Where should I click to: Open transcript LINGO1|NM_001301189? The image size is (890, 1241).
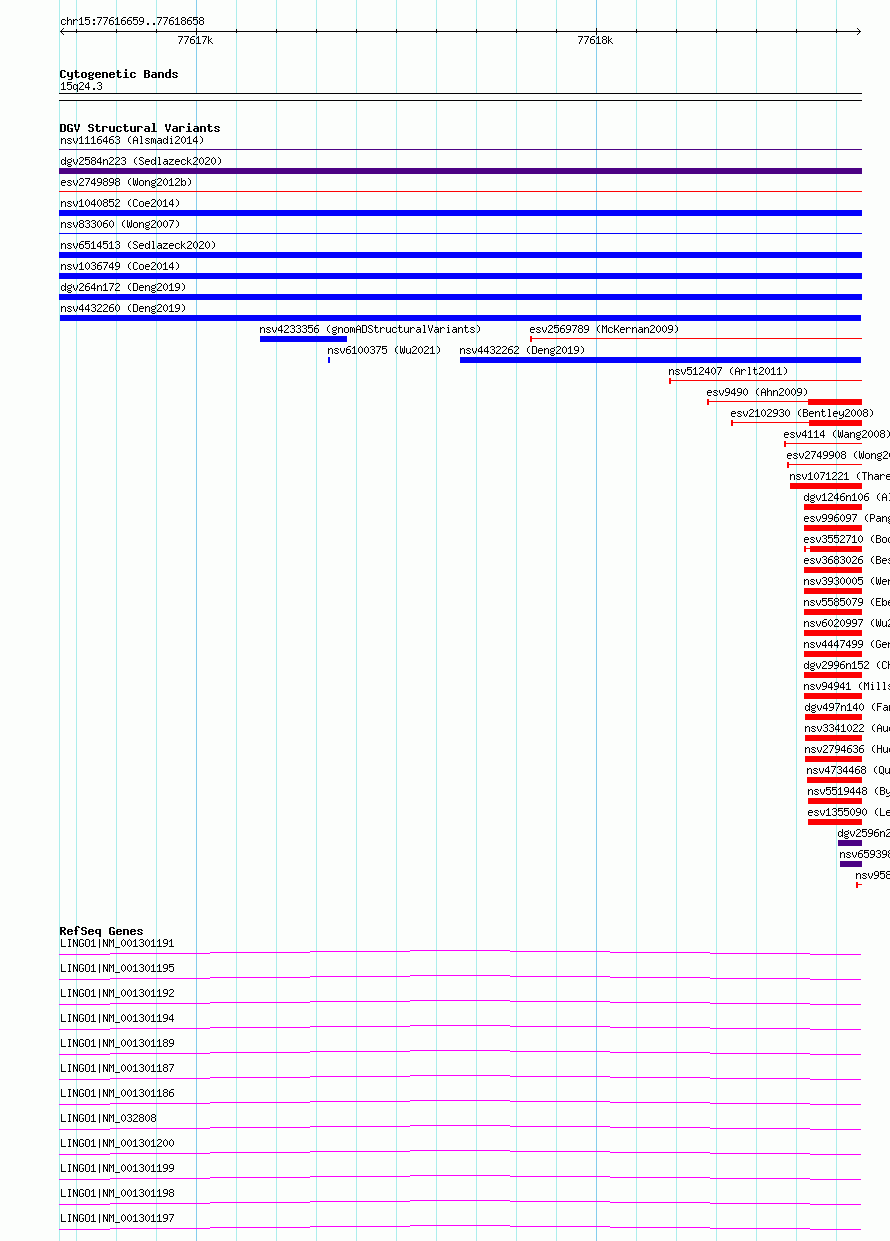[117, 1044]
